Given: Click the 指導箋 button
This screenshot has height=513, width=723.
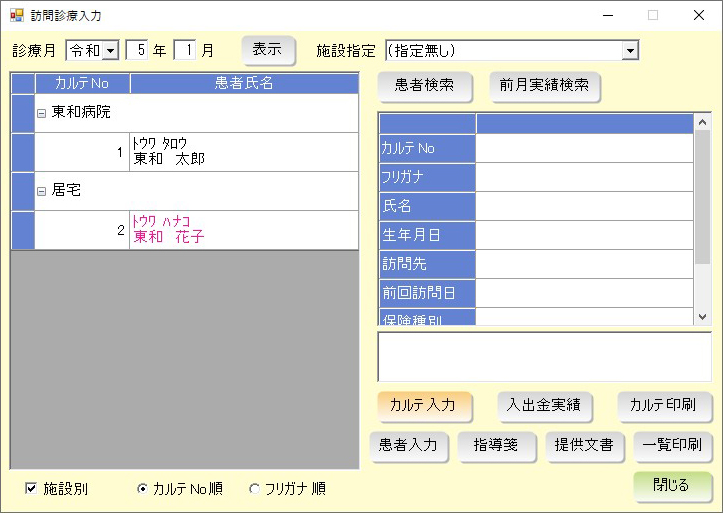Looking at the screenshot, I should click(495, 446).
